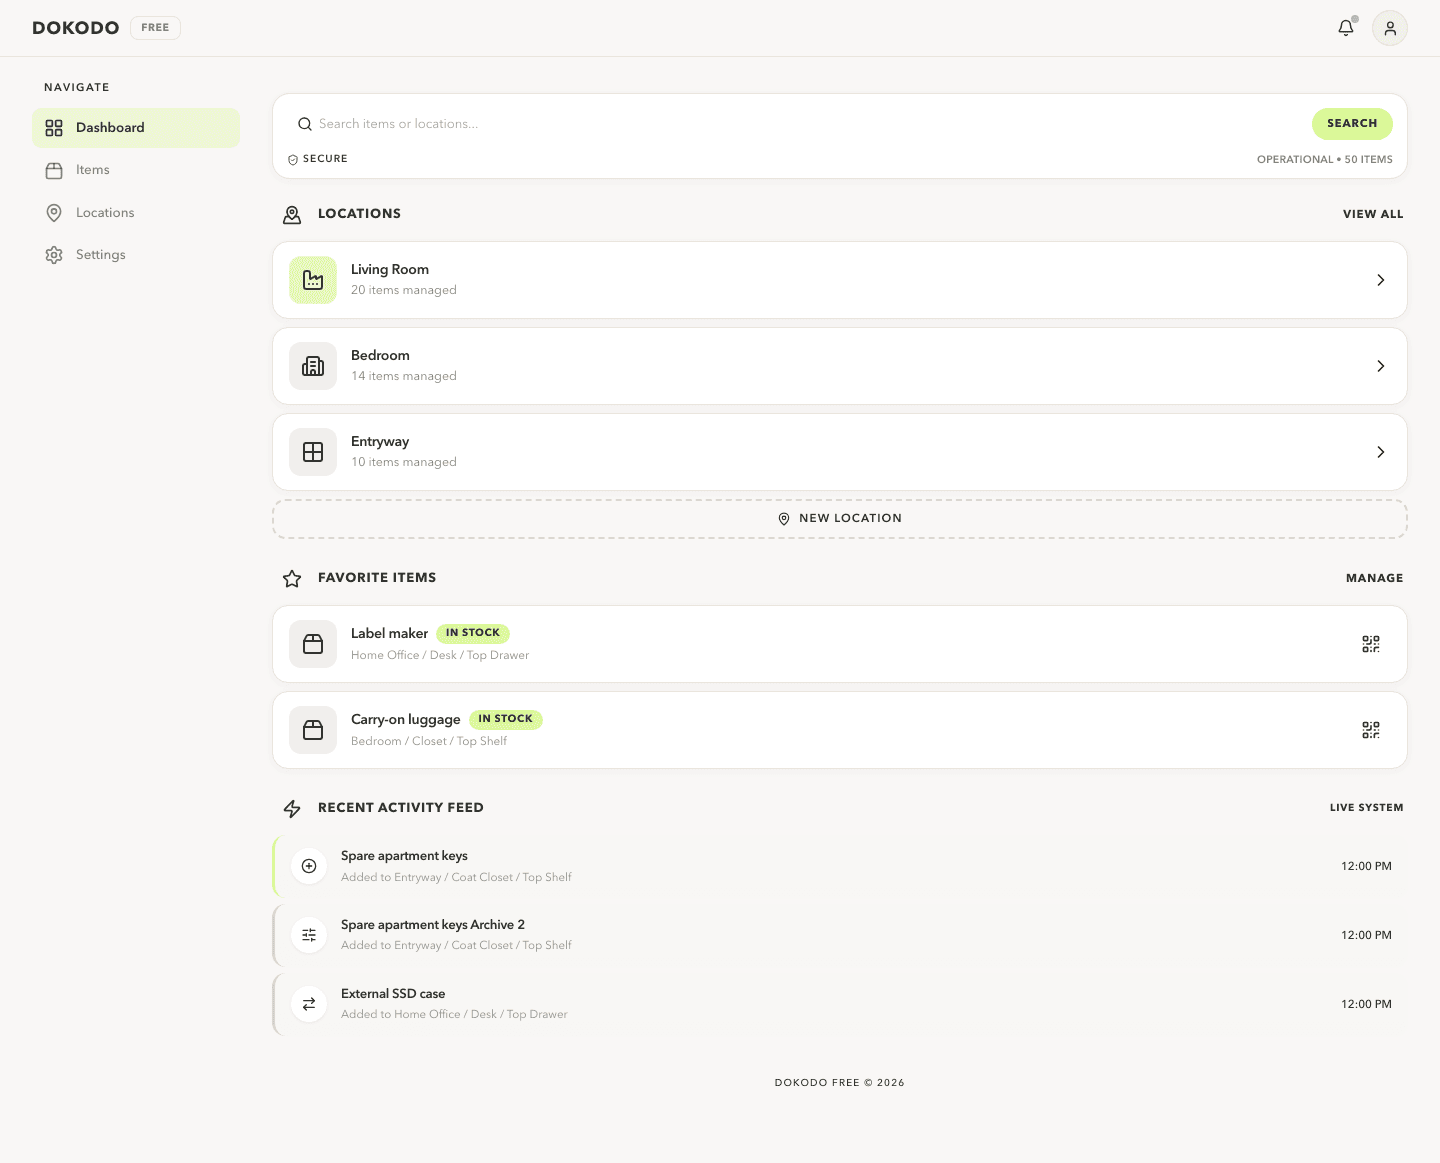Click '14 items managed' text
1440x1163 pixels.
point(404,377)
